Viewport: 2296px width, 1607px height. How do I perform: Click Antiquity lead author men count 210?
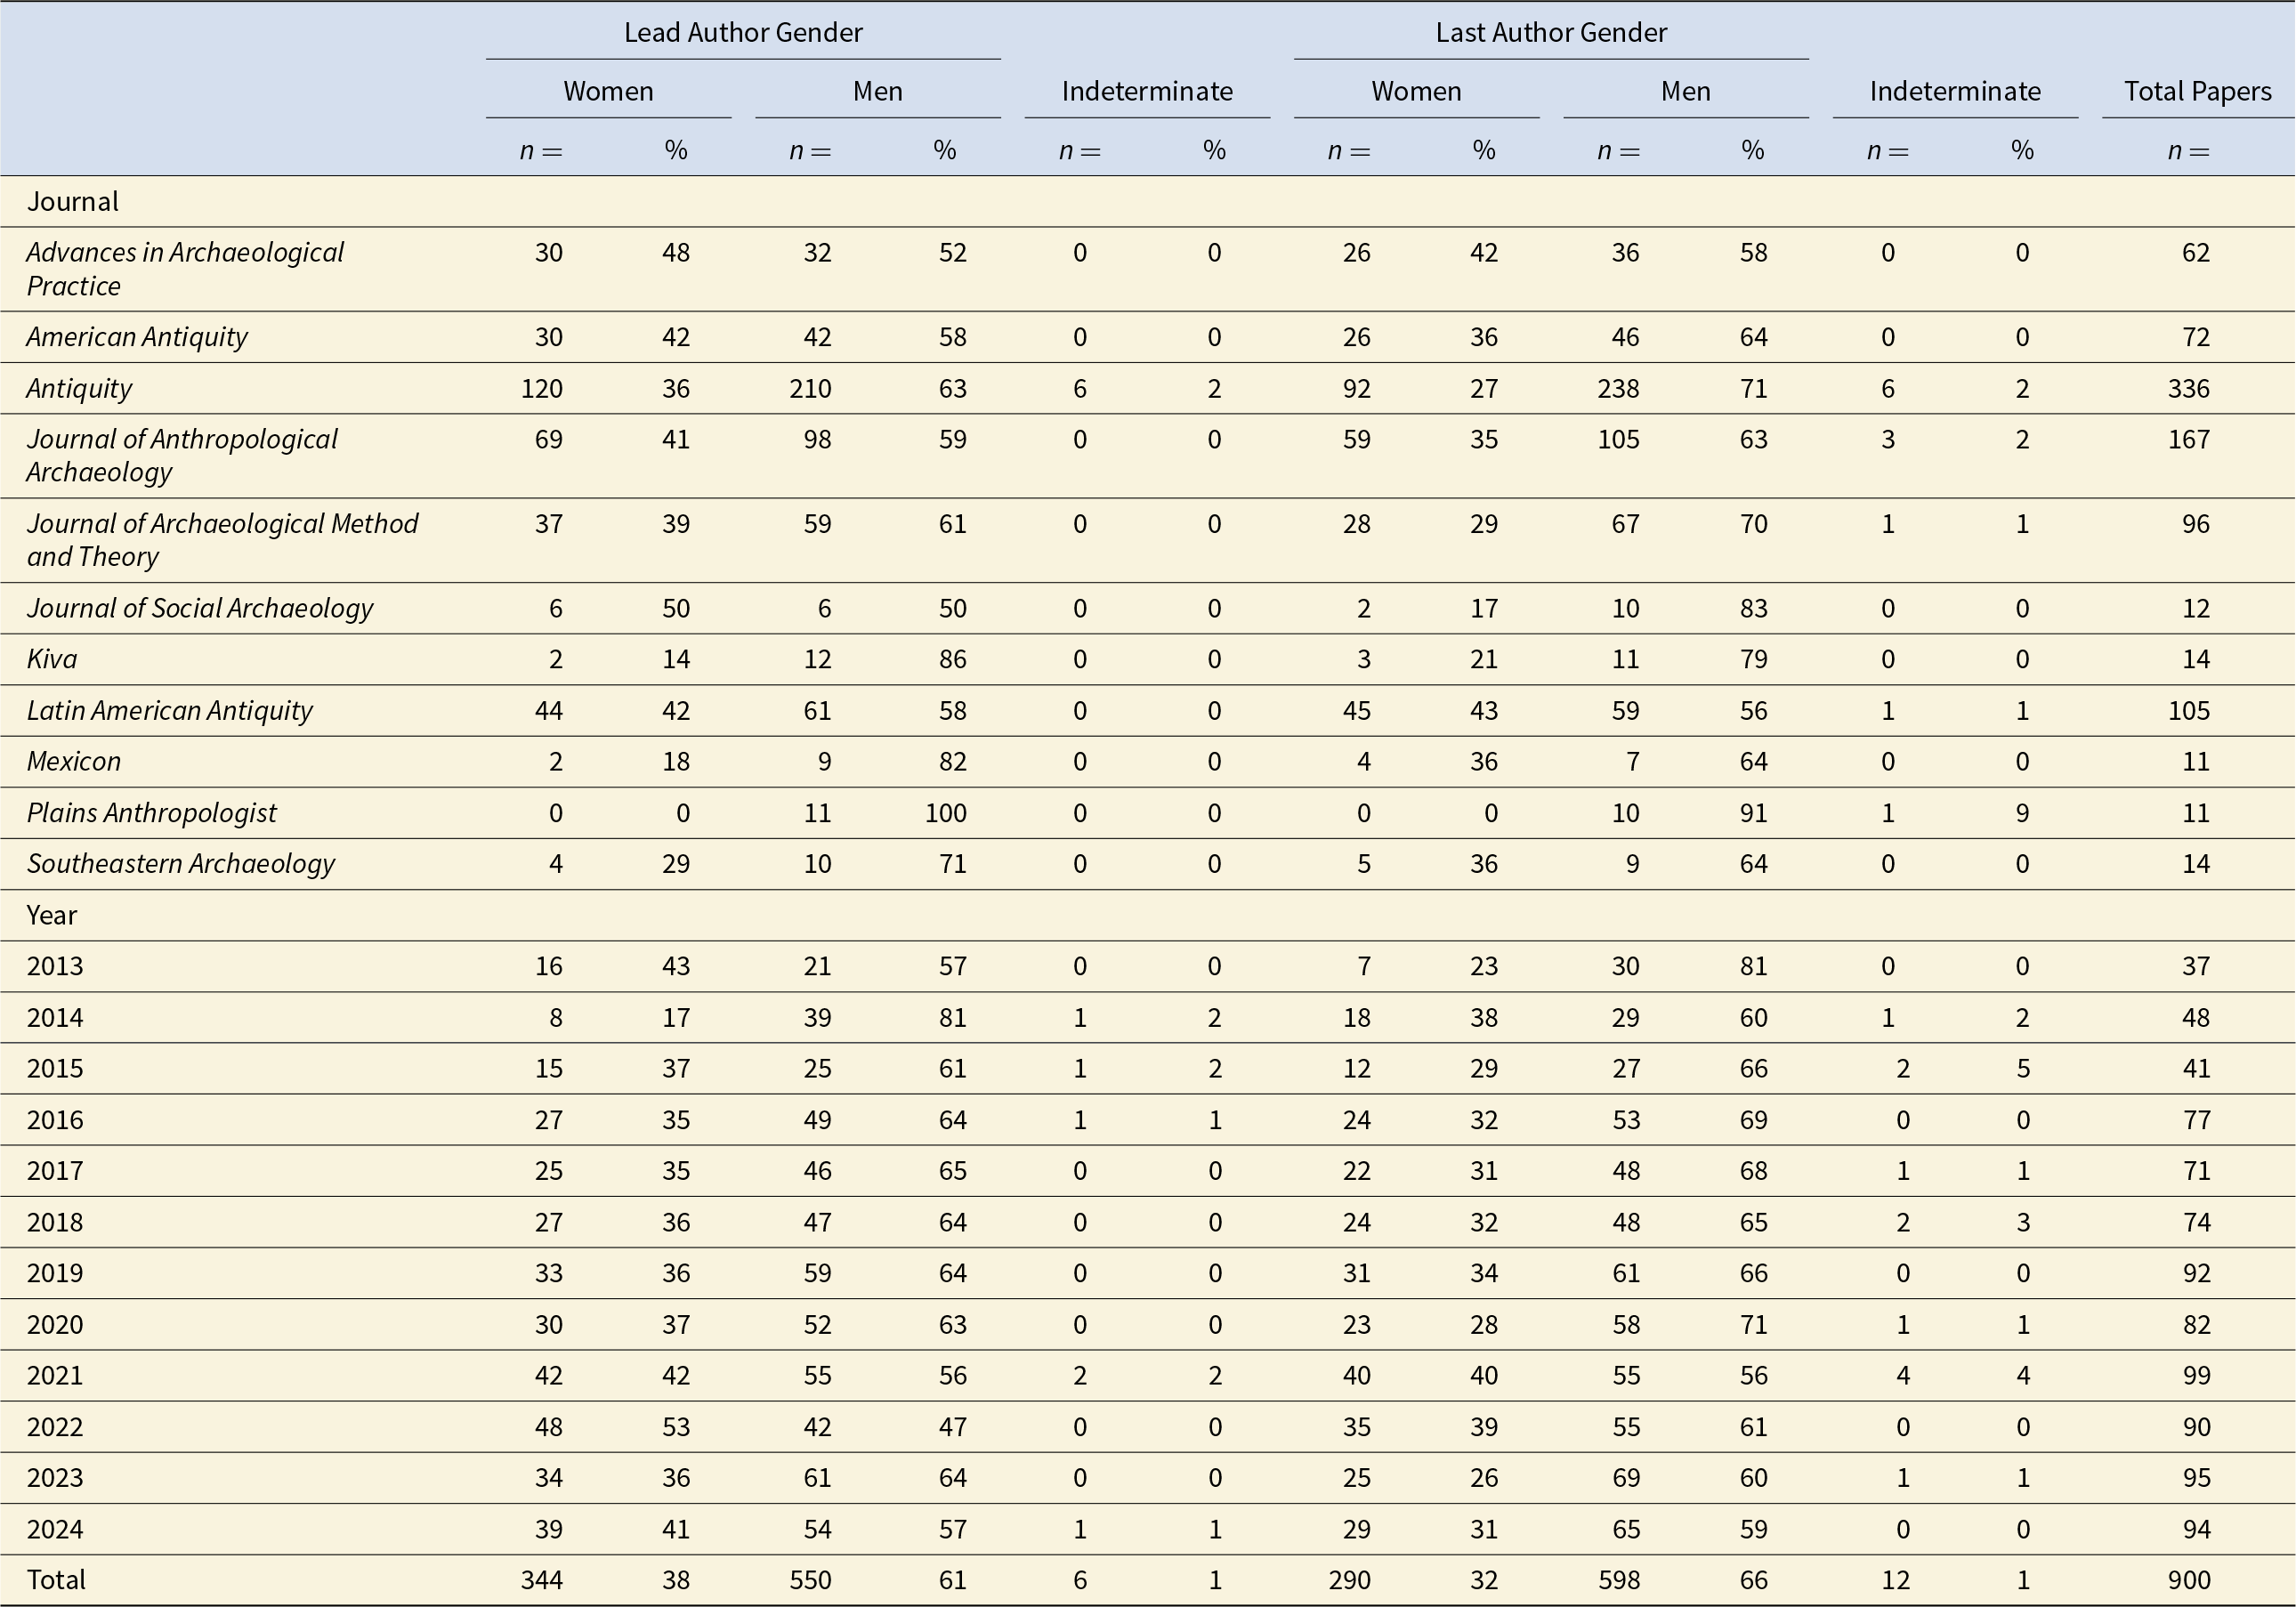point(810,388)
